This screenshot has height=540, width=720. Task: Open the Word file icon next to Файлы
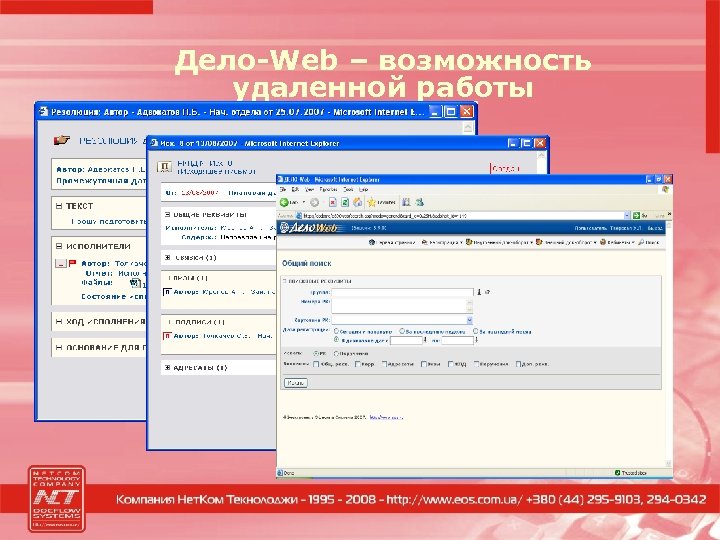click(135, 283)
